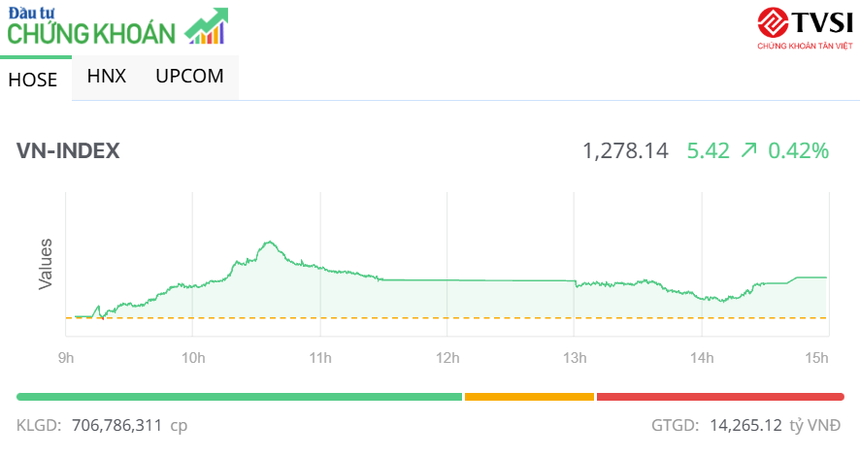860x456 pixels.
Task: Click the TVSI red diamond logo
Action: pyautogui.click(x=774, y=22)
